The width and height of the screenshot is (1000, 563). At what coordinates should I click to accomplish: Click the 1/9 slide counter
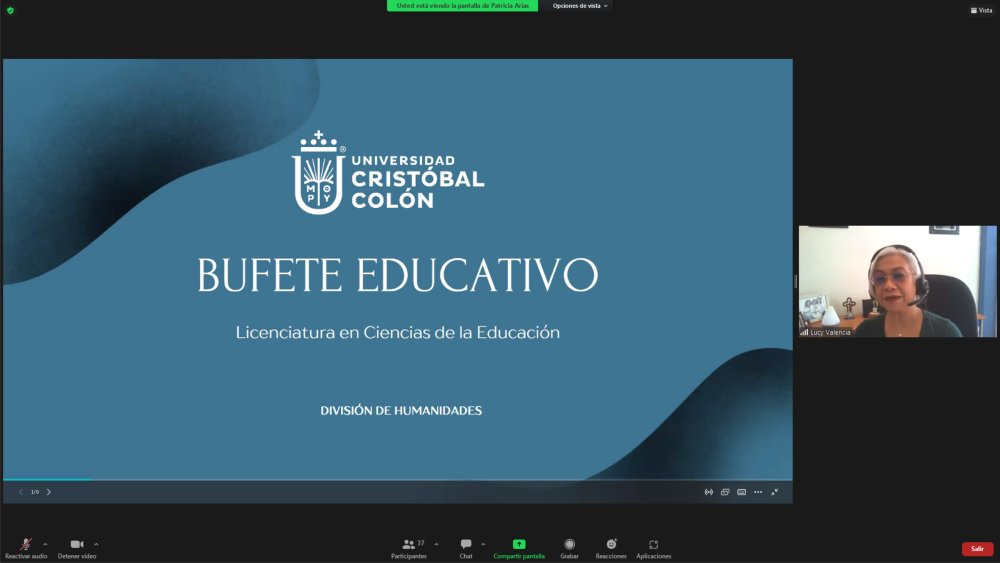[x=35, y=492]
